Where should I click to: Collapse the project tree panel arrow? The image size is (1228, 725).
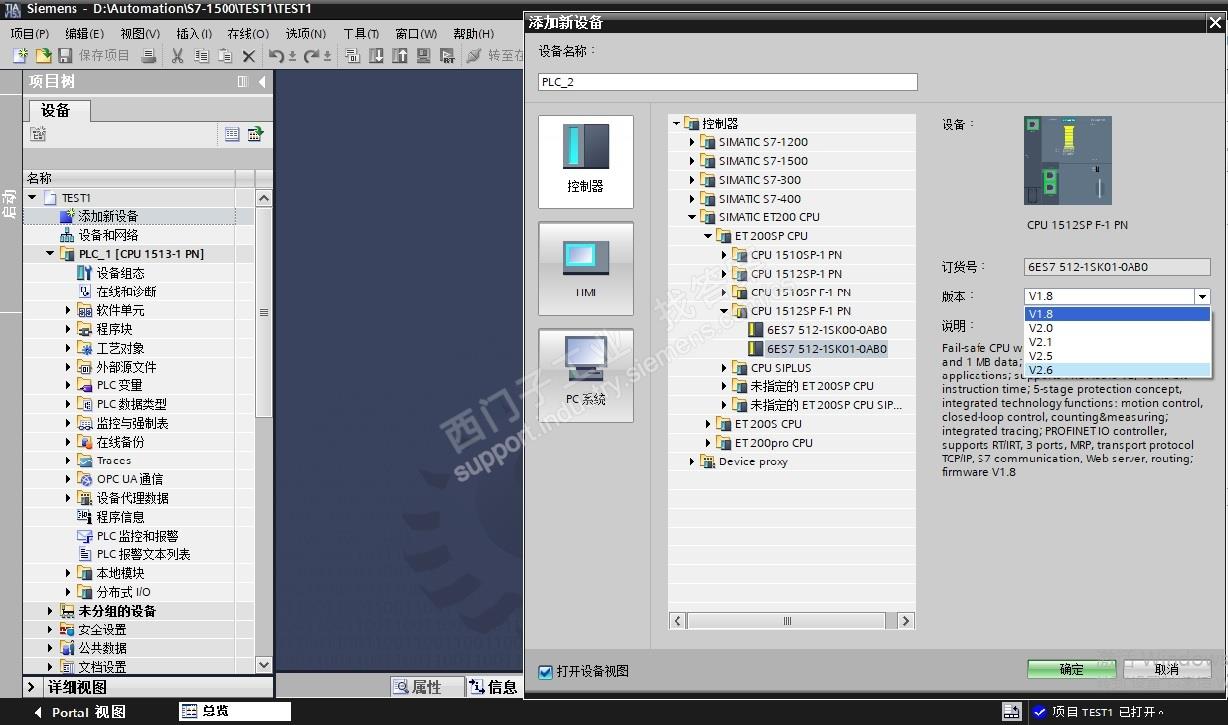pos(262,82)
